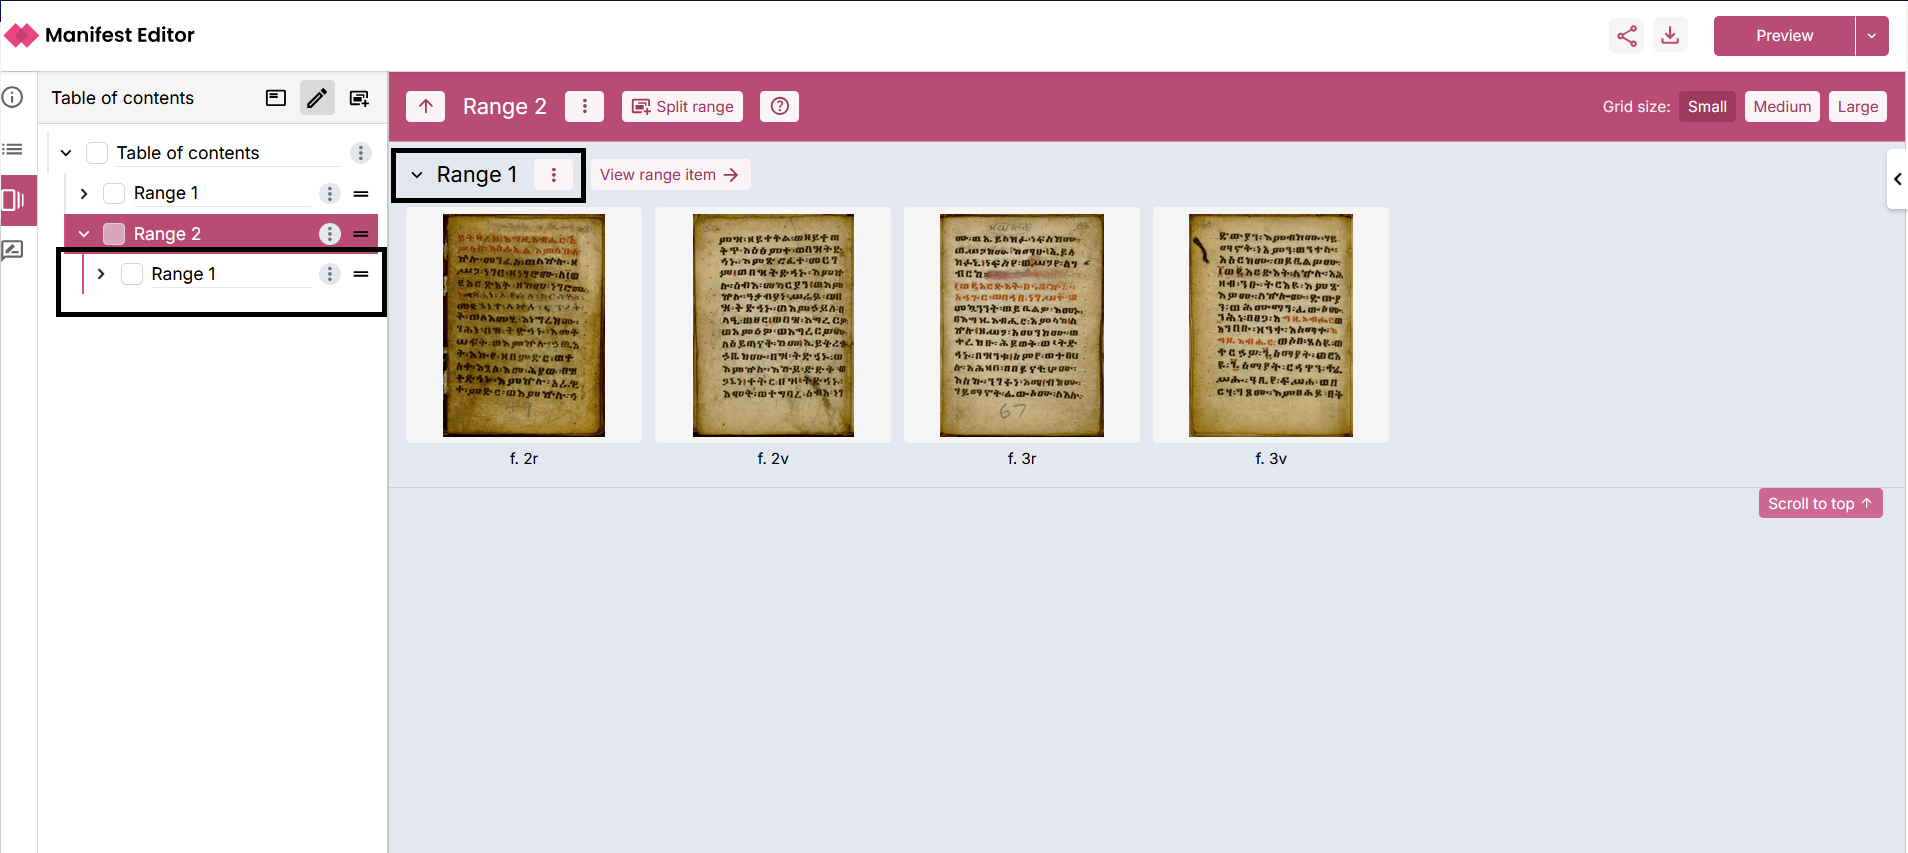Open the info panel in left sidebar
The image size is (1908, 853).
(13, 98)
